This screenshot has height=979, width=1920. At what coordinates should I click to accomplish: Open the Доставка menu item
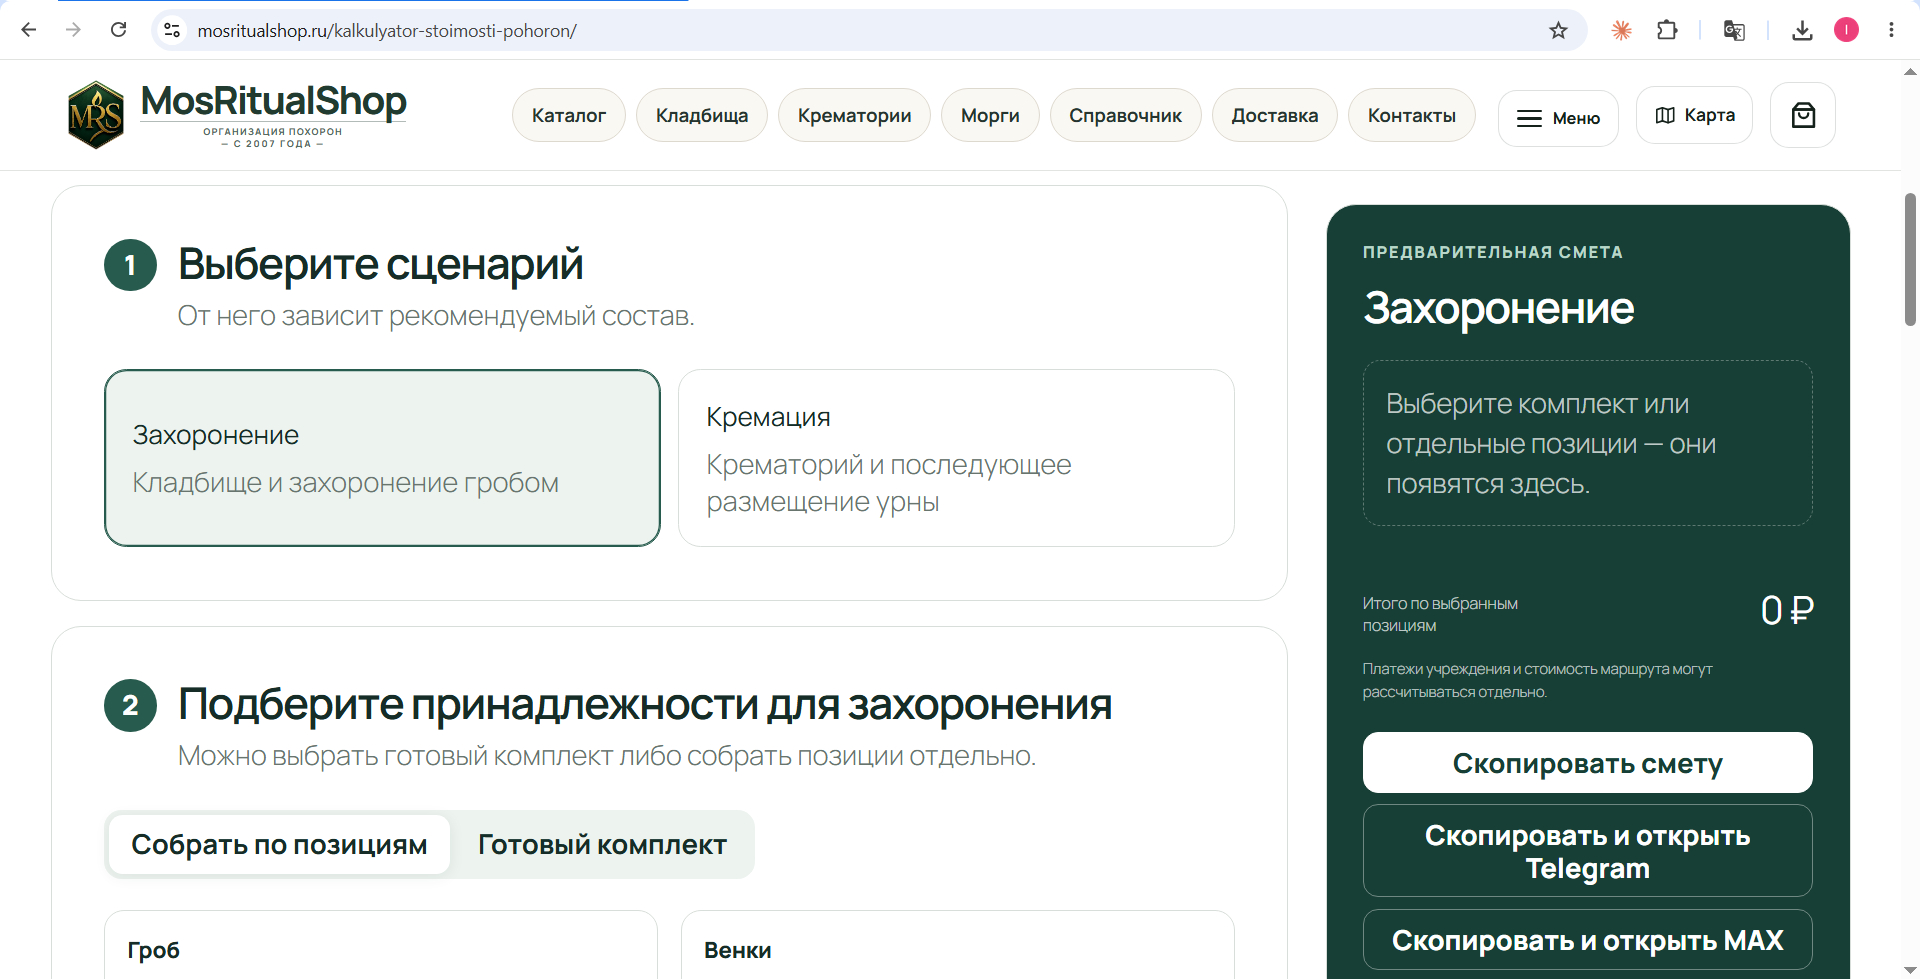pyautogui.click(x=1275, y=115)
